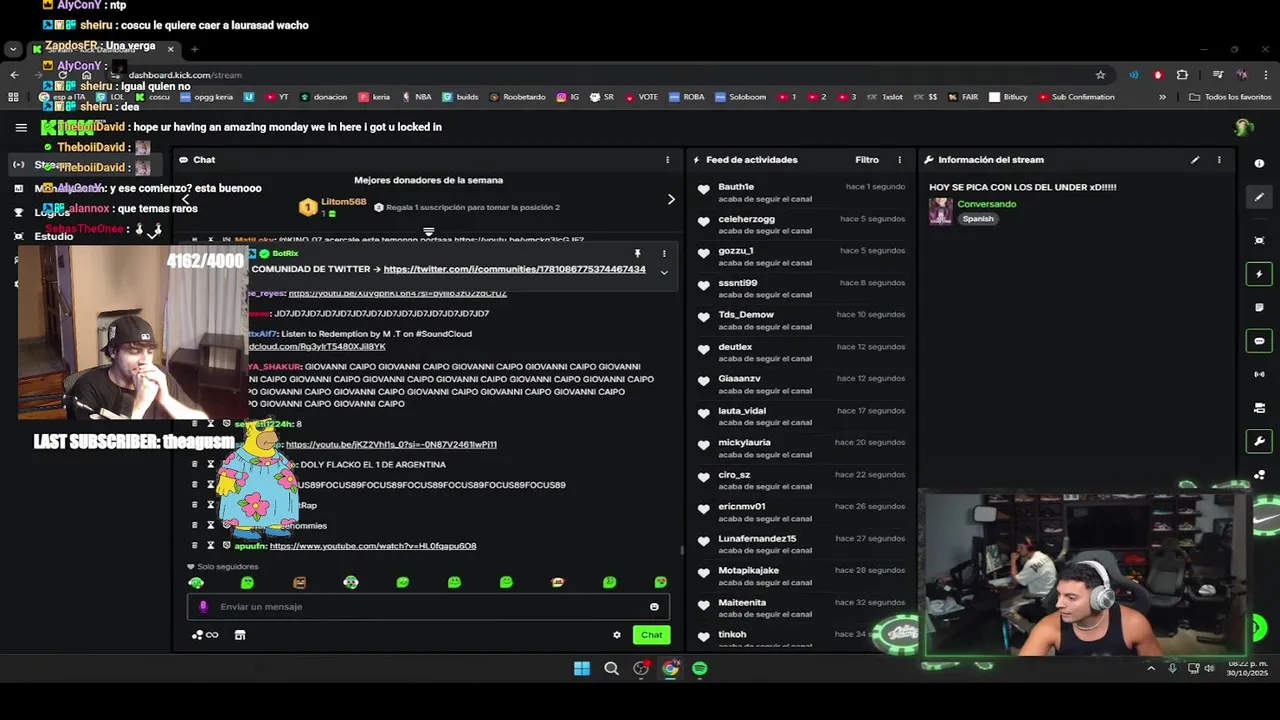Click follower tinkoh in the activity feed
This screenshot has height=720, width=1280.
tap(732, 635)
